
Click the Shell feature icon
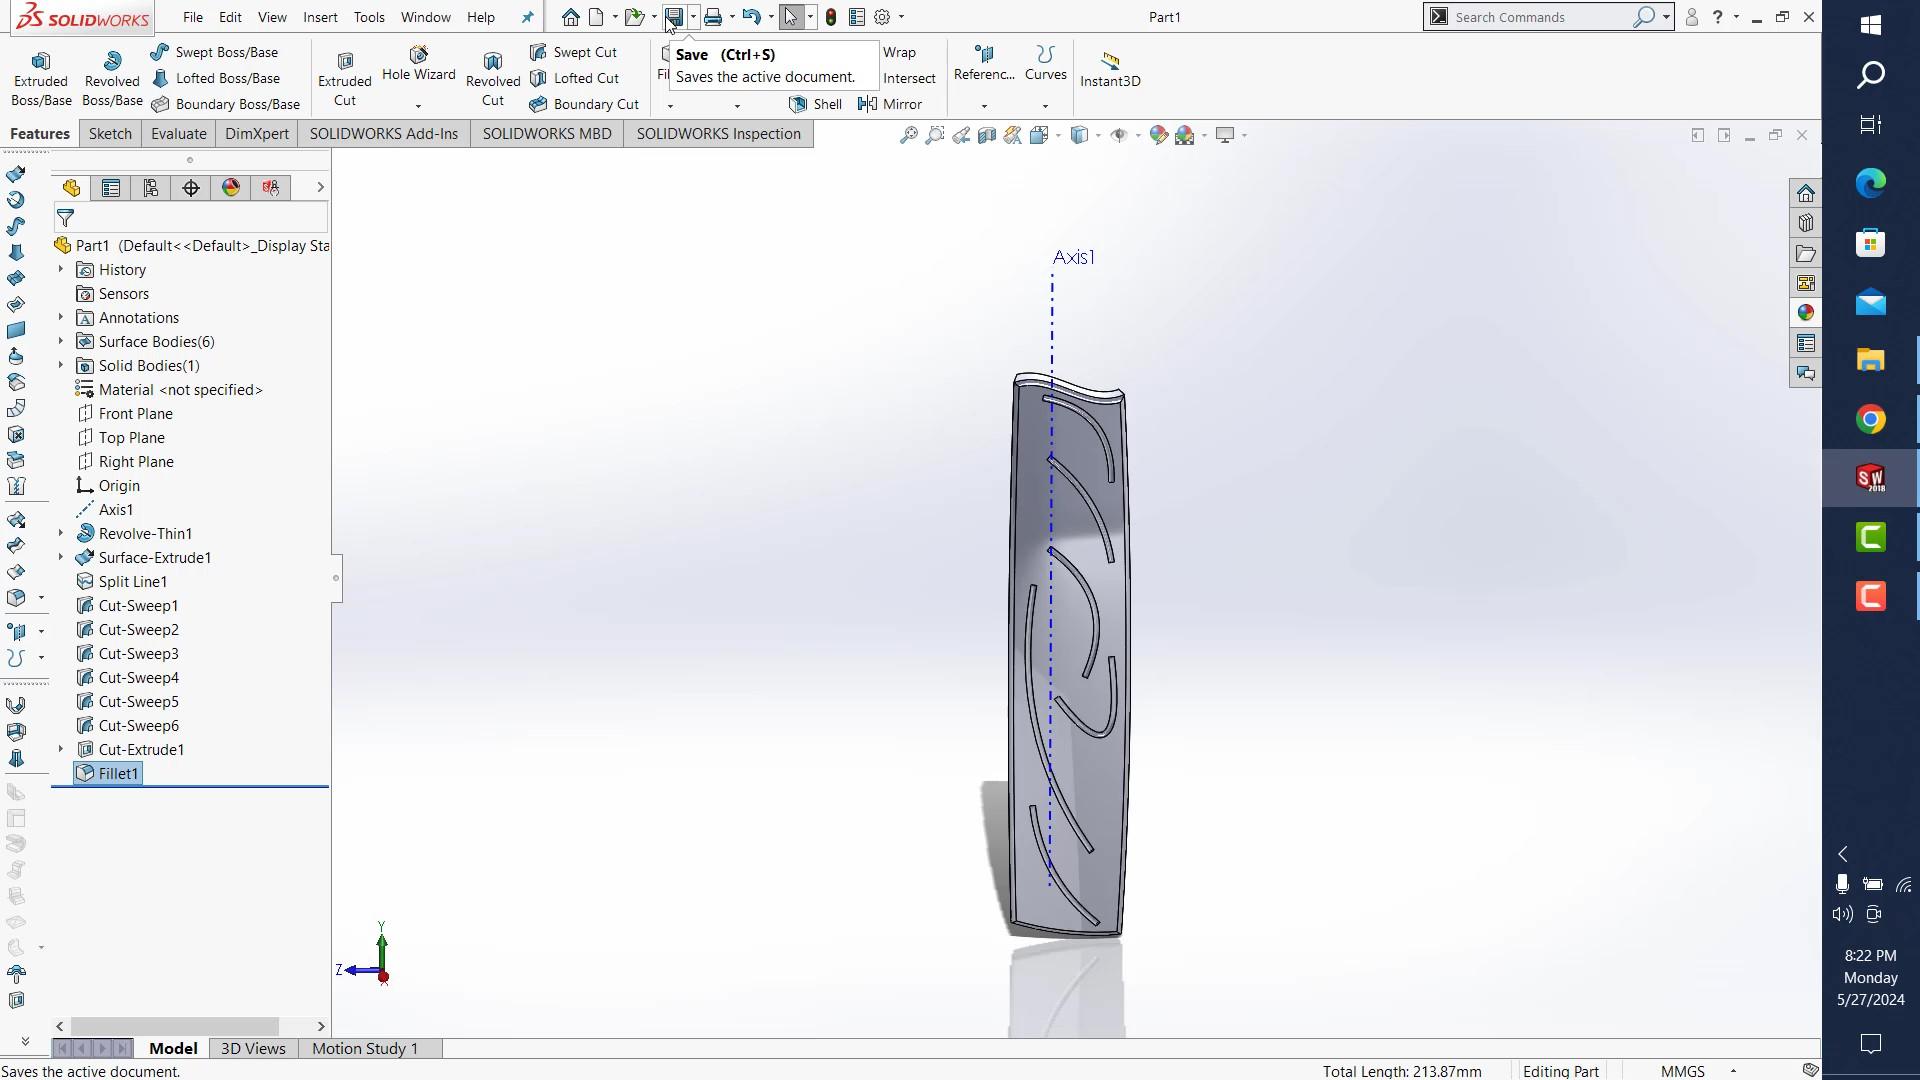(x=815, y=104)
